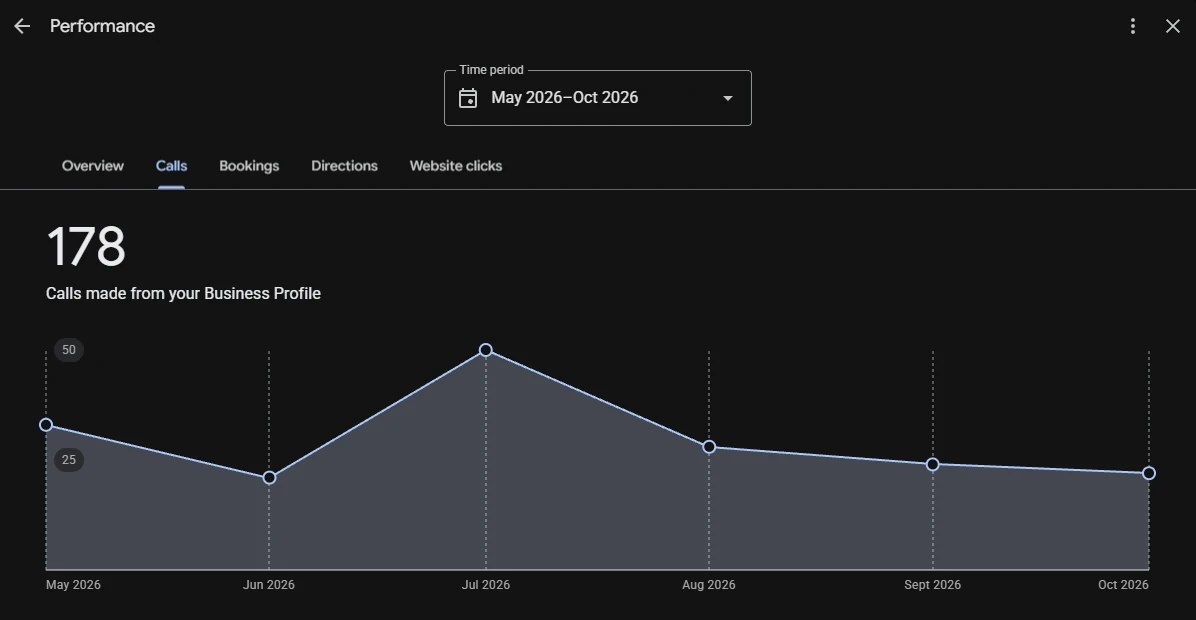Screen dimensions: 1196x620
Task: Click the Aug 2026 data point
Action: pos(709,447)
